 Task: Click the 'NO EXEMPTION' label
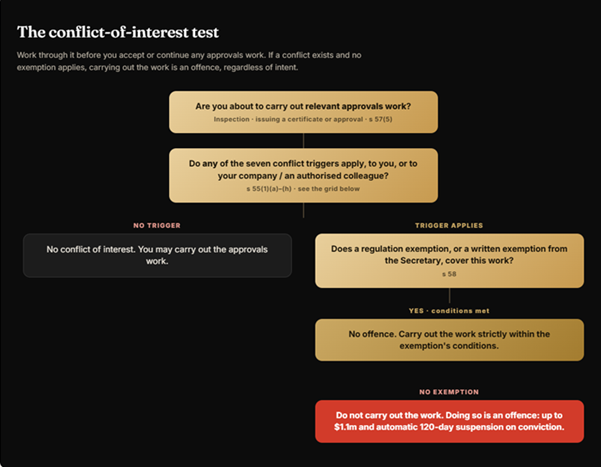coord(449,392)
